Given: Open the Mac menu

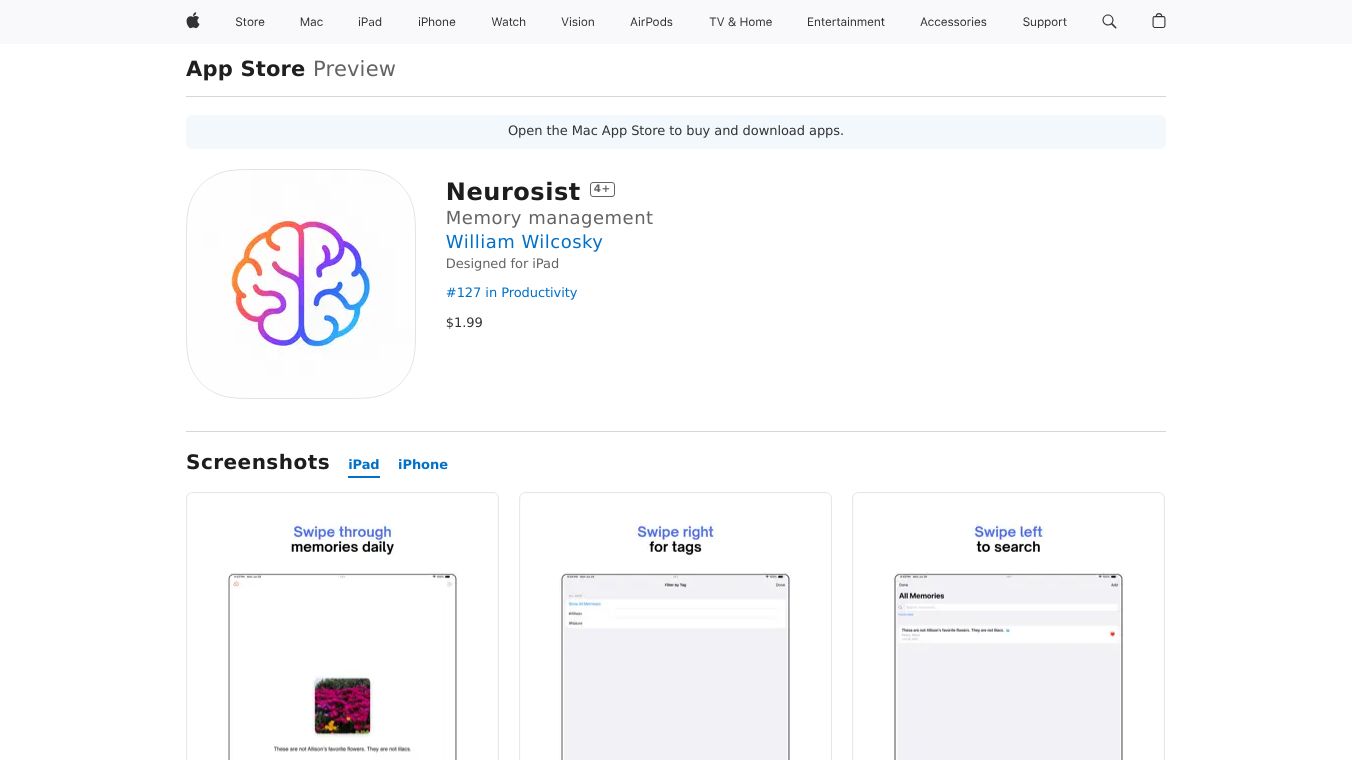Looking at the screenshot, I should (x=312, y=22).
